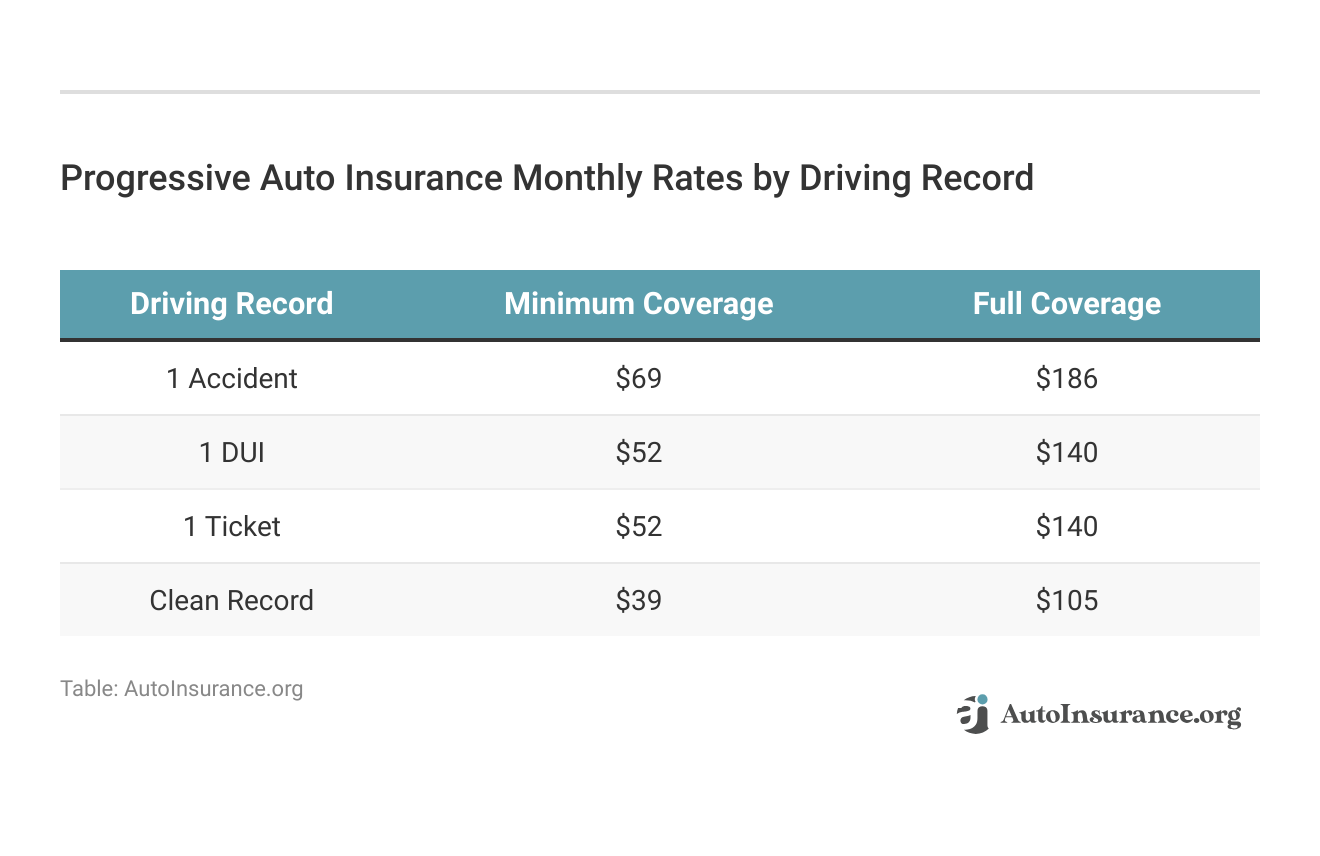
Task: Click the 1 Accident row label
Action: click(231, 379)
